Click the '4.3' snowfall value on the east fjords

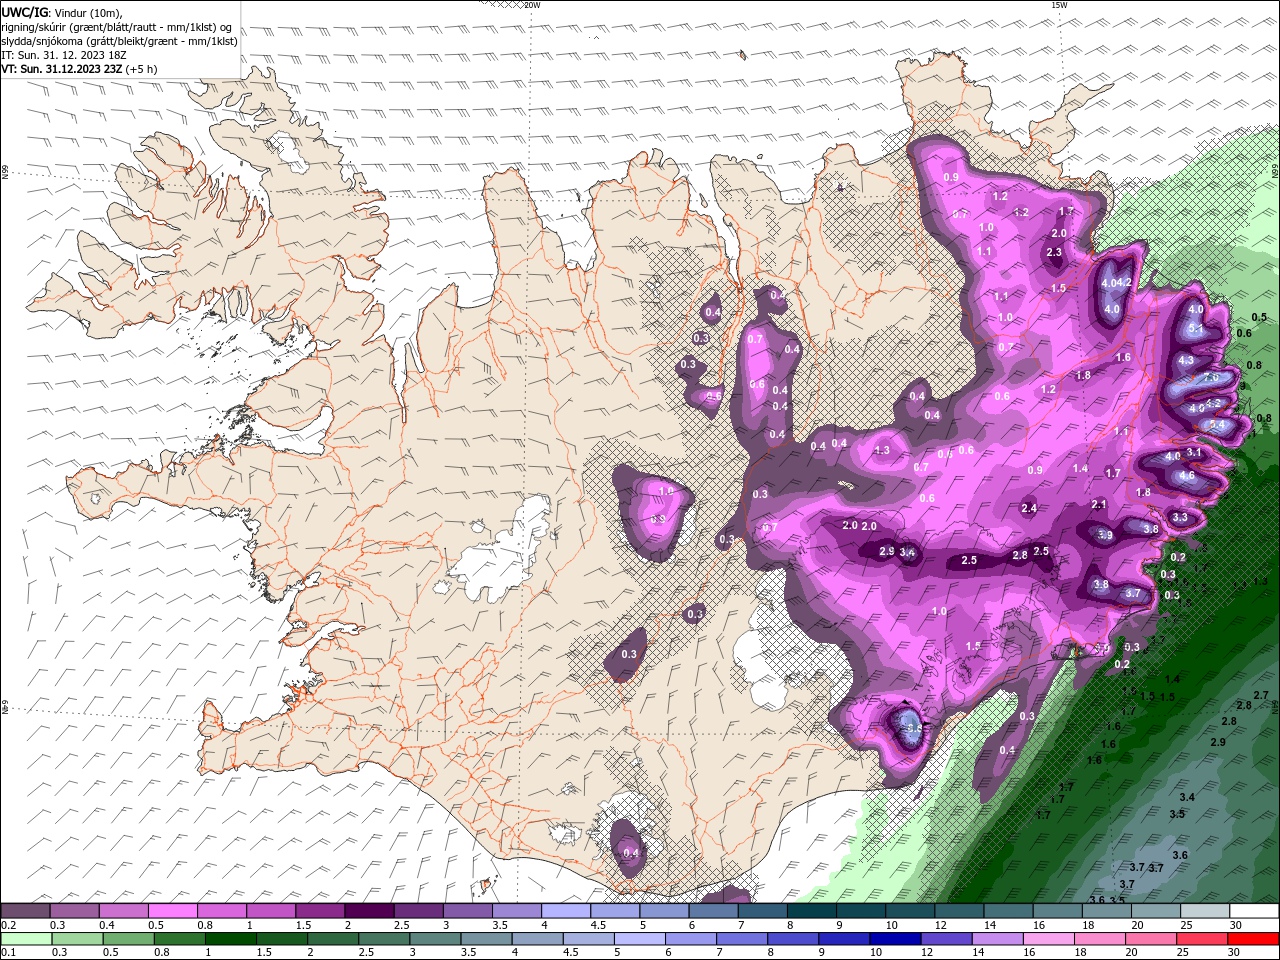[1186, 361]
